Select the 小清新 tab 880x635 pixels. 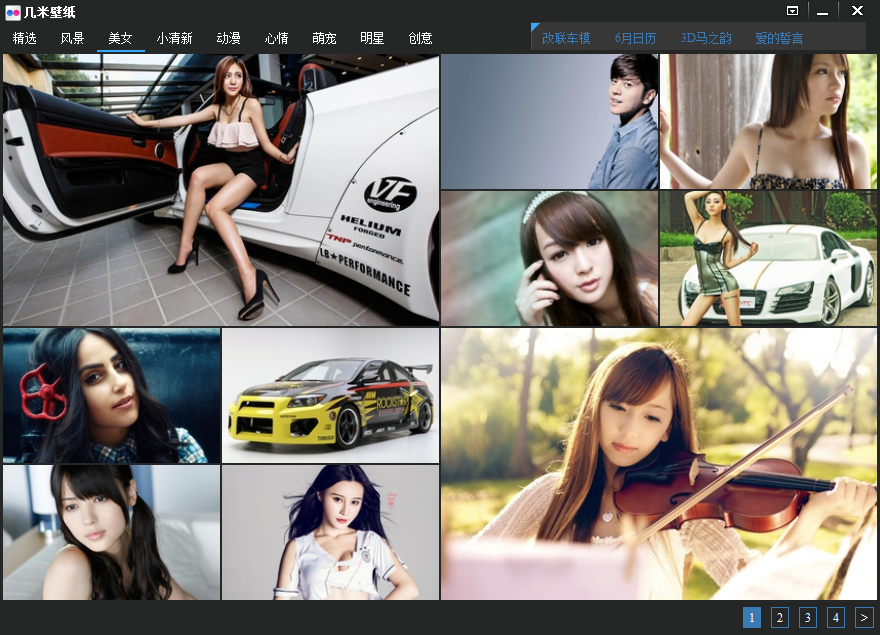tap(175, 38)
